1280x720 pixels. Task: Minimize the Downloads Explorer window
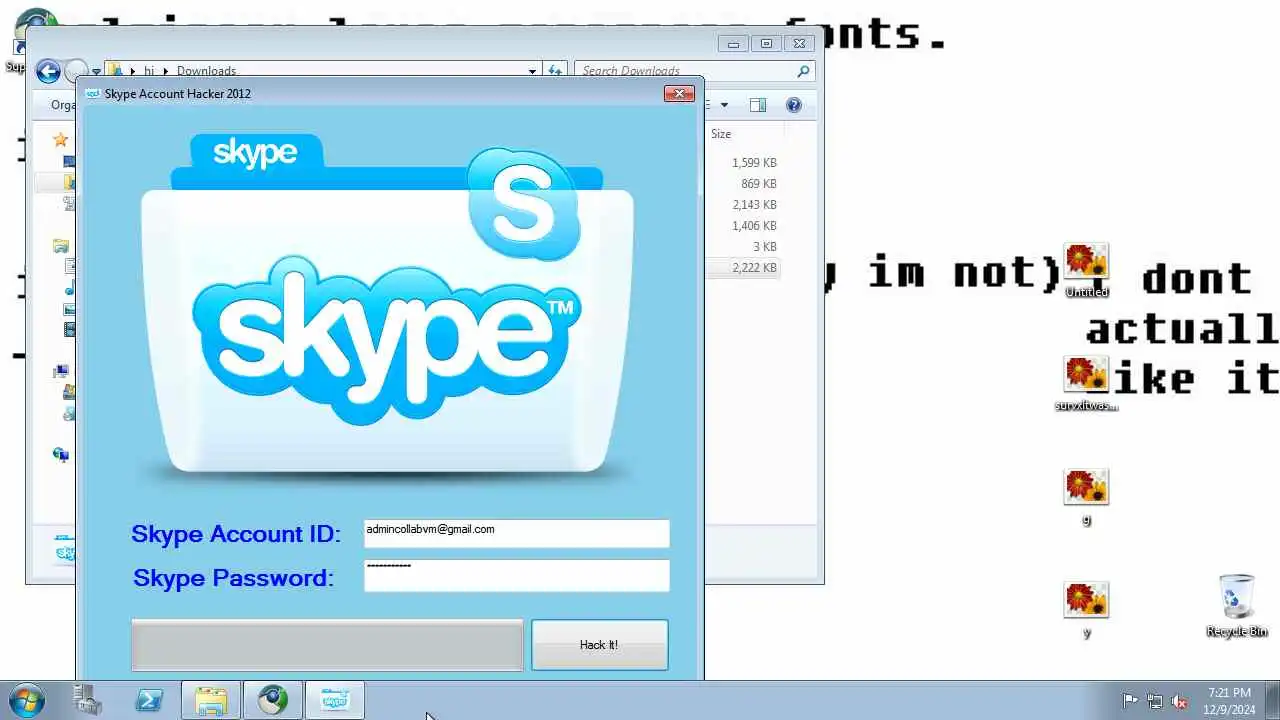[733, 44]
